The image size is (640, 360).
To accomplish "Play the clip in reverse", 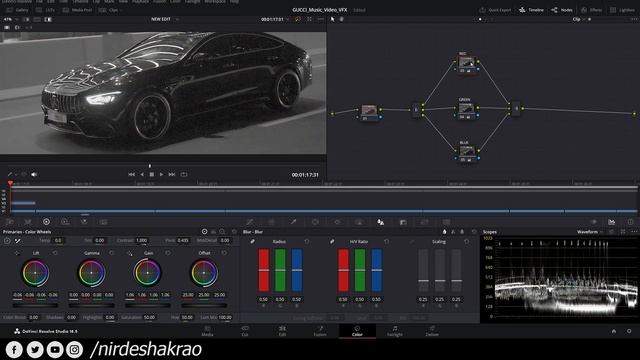I will 142,174.
